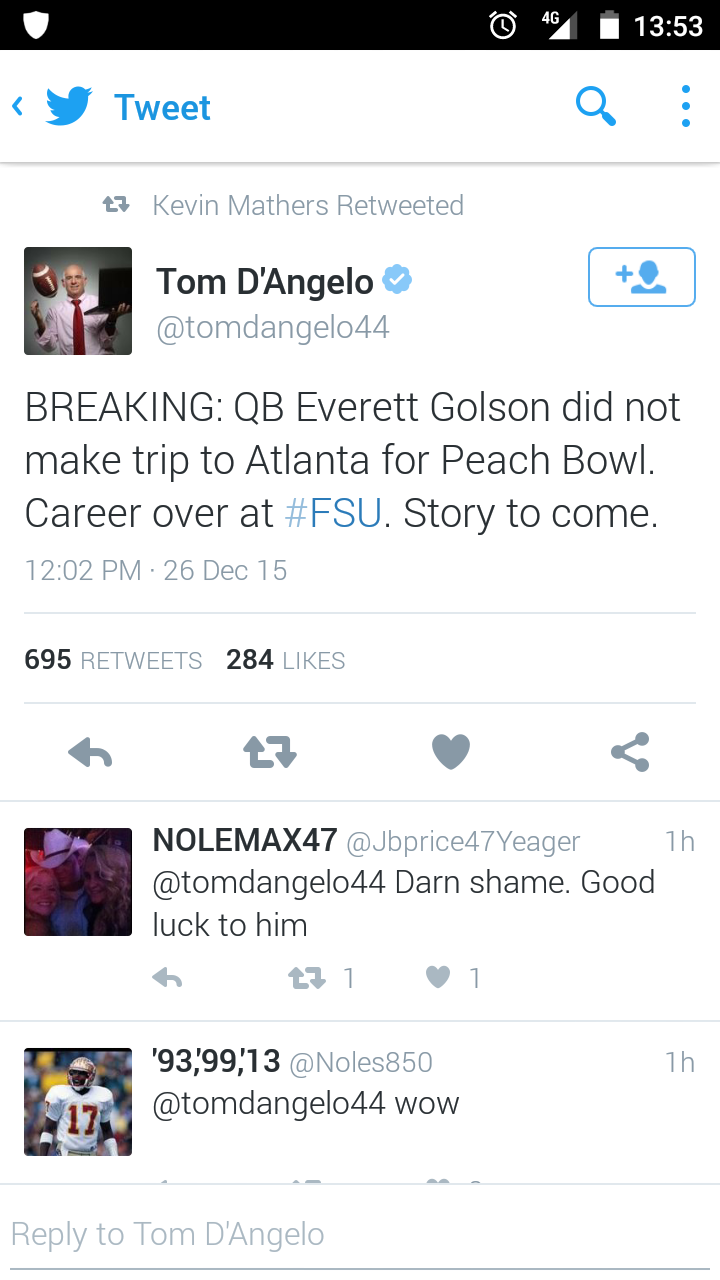The width and height of the screenshot is (720, 1280).
Task: Share the tweet via share icon
Action: pos(630,752)
